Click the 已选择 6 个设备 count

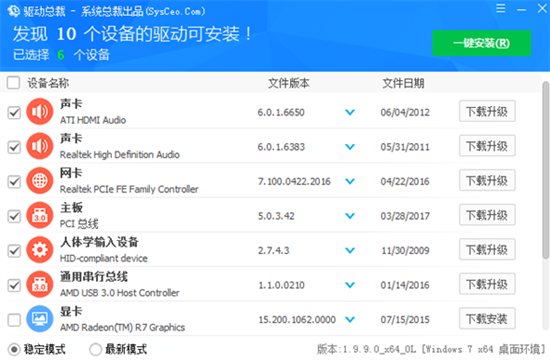pos(61,55)
